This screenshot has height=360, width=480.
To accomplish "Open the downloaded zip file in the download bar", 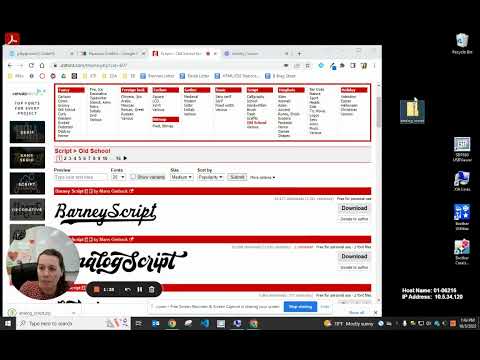I will click(x=34, y=313).
